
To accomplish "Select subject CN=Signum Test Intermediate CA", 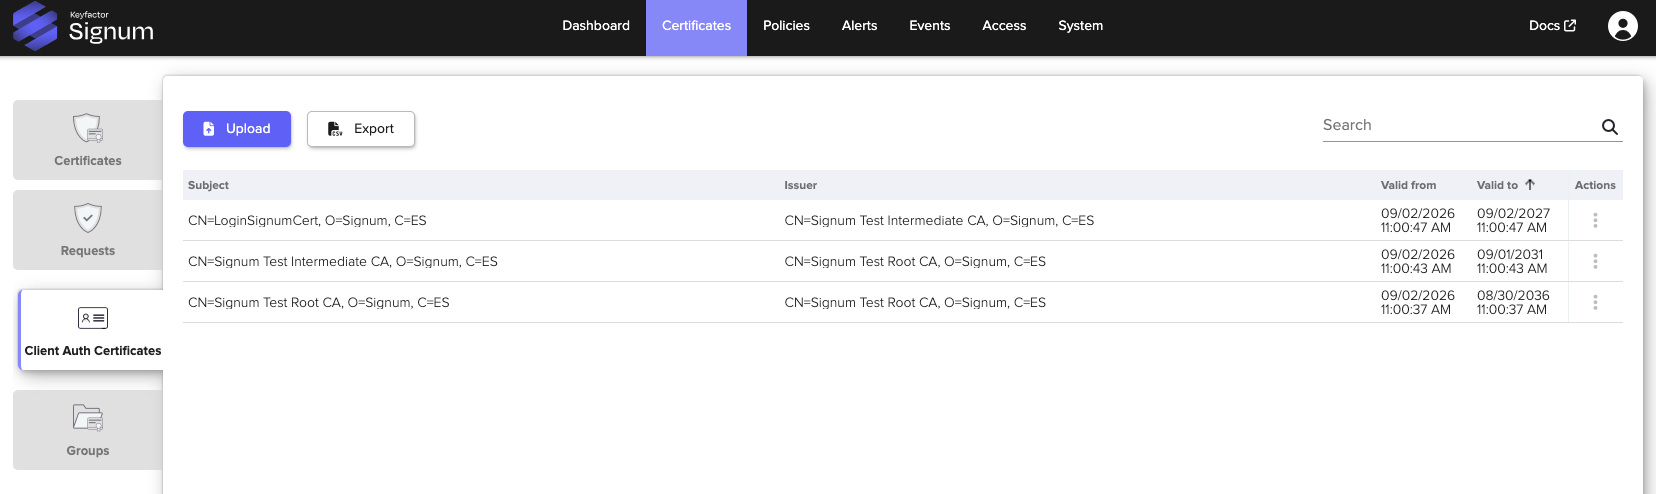I will [x=343, y=262].
